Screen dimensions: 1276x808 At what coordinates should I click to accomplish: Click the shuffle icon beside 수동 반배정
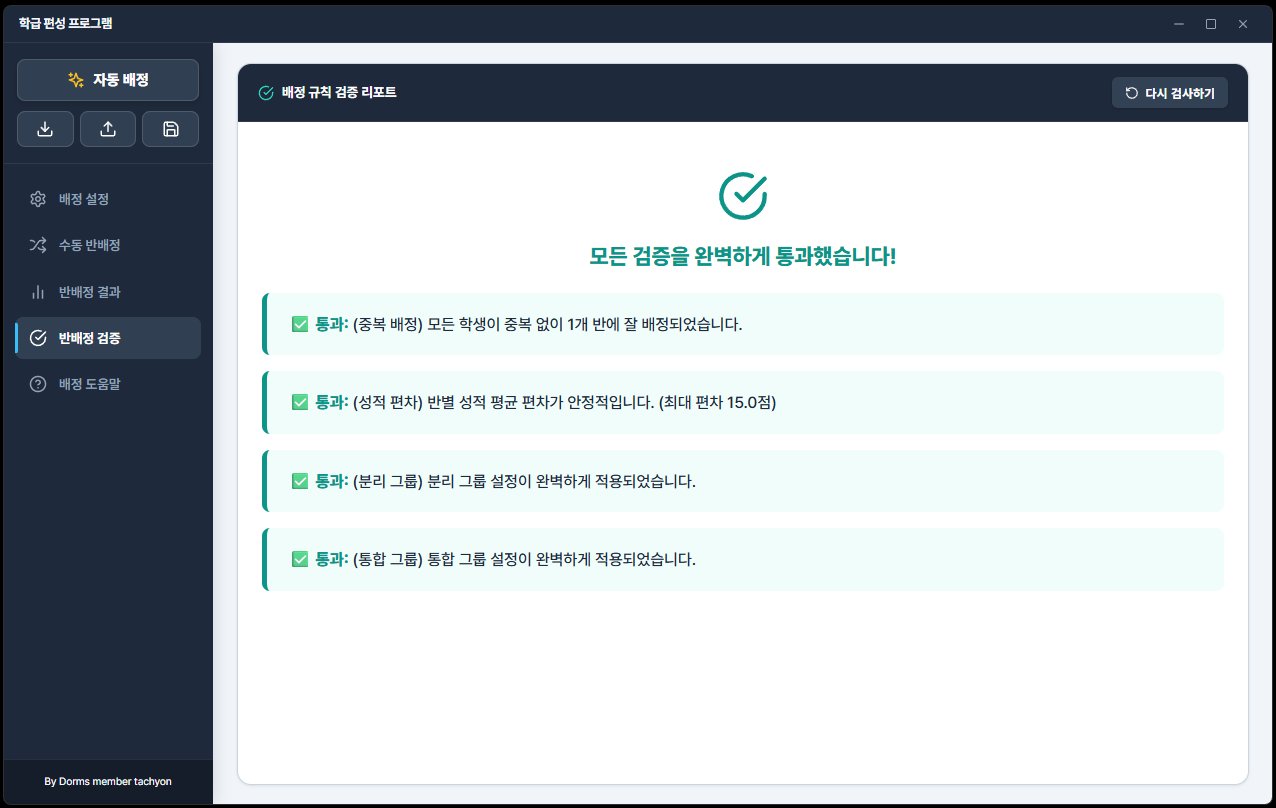coord(38,245)
